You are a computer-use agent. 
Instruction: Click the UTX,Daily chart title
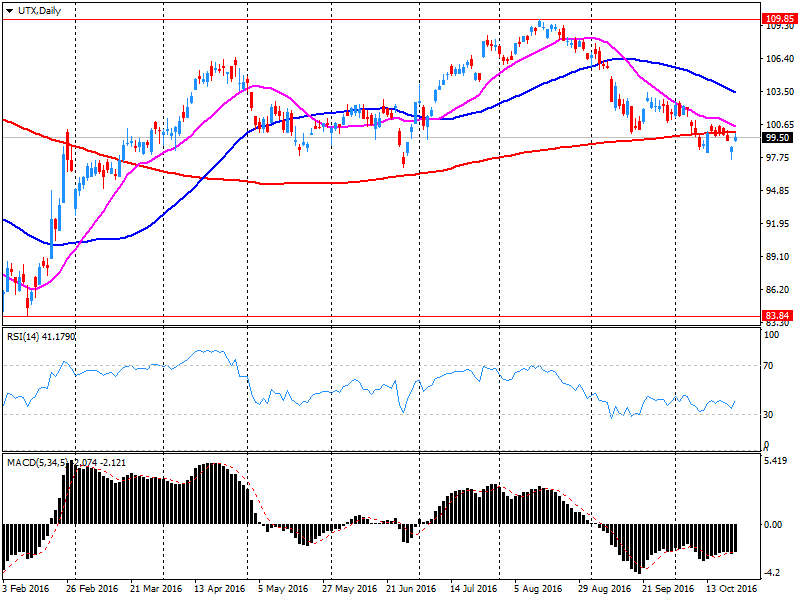click(39, 11)
